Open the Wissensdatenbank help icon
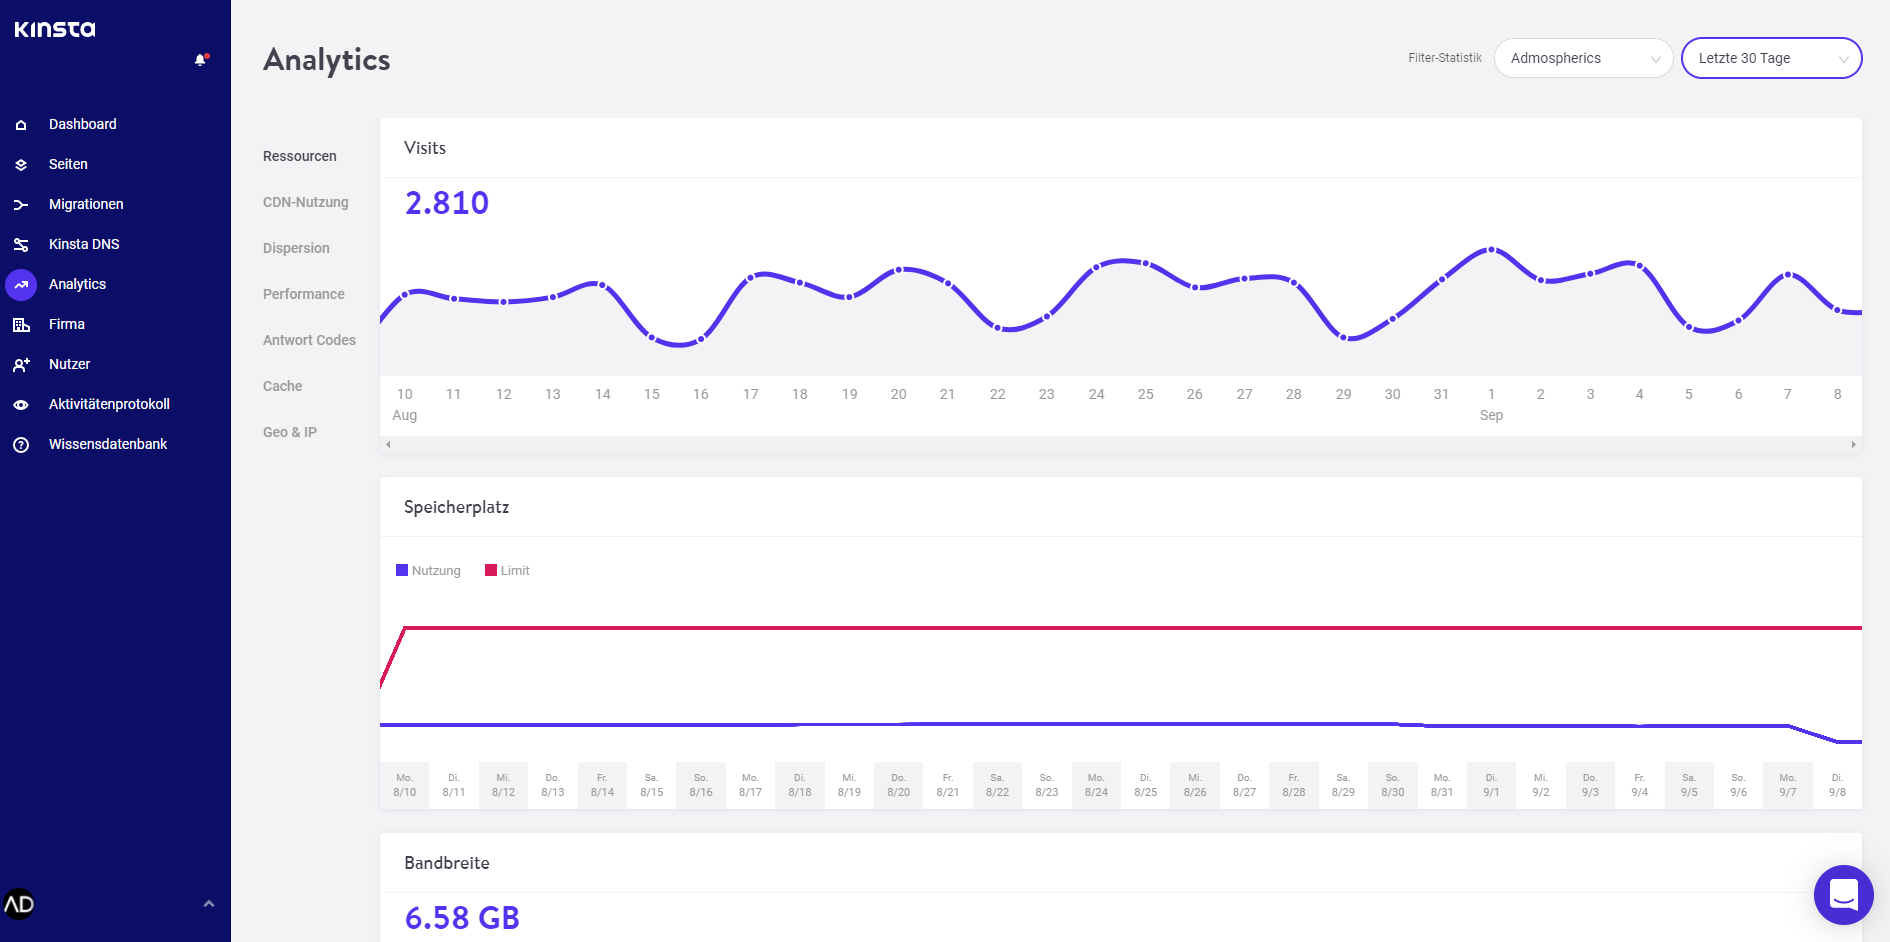The image size is (1890, 942). pyautogui.click(x=21, y=445)
